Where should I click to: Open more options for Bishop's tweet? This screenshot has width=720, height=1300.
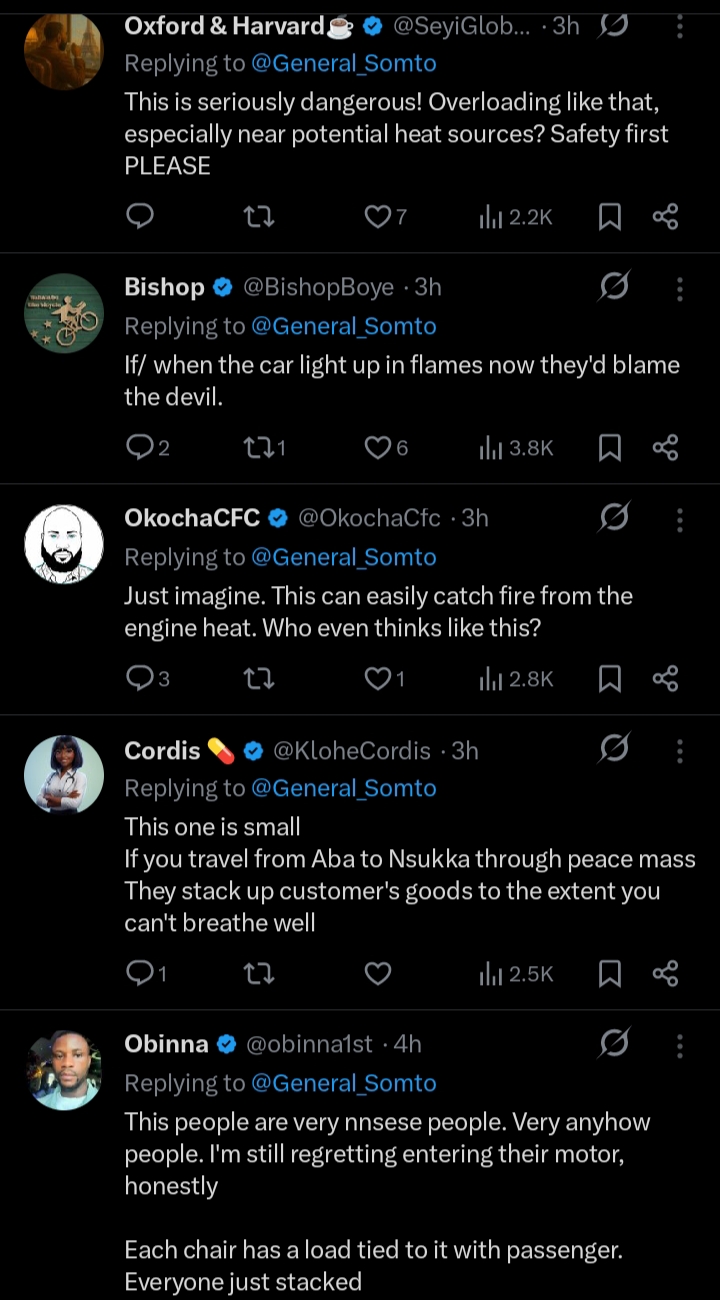click(680, 289)
